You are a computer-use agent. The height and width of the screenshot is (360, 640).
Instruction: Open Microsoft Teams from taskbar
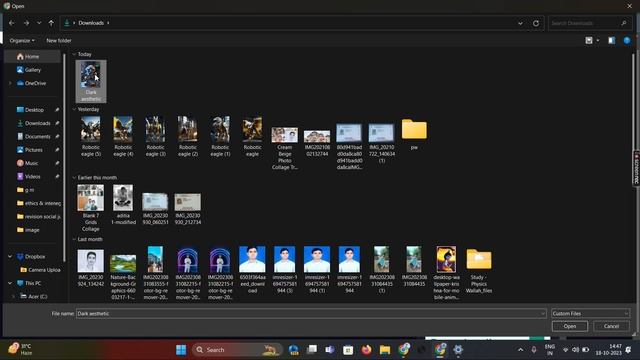click(x=330, y=350)
